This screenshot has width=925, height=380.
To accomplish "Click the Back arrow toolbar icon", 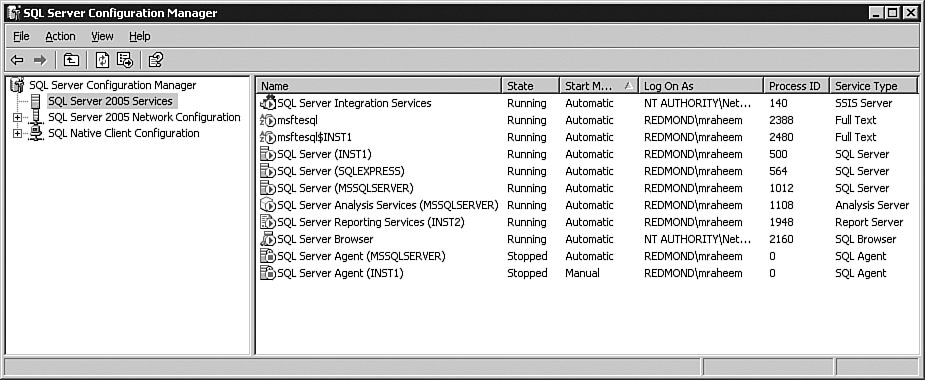I will pos(17,60).
